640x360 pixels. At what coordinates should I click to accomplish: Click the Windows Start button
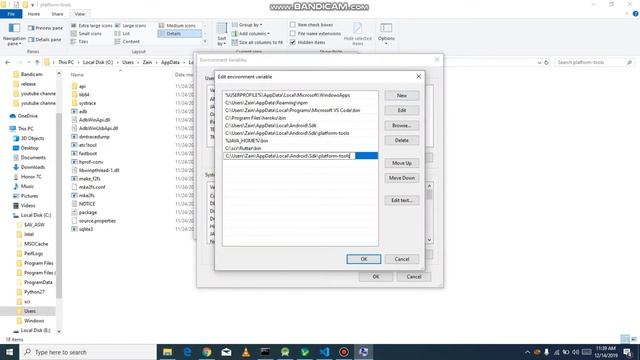[x=9, y=352]
